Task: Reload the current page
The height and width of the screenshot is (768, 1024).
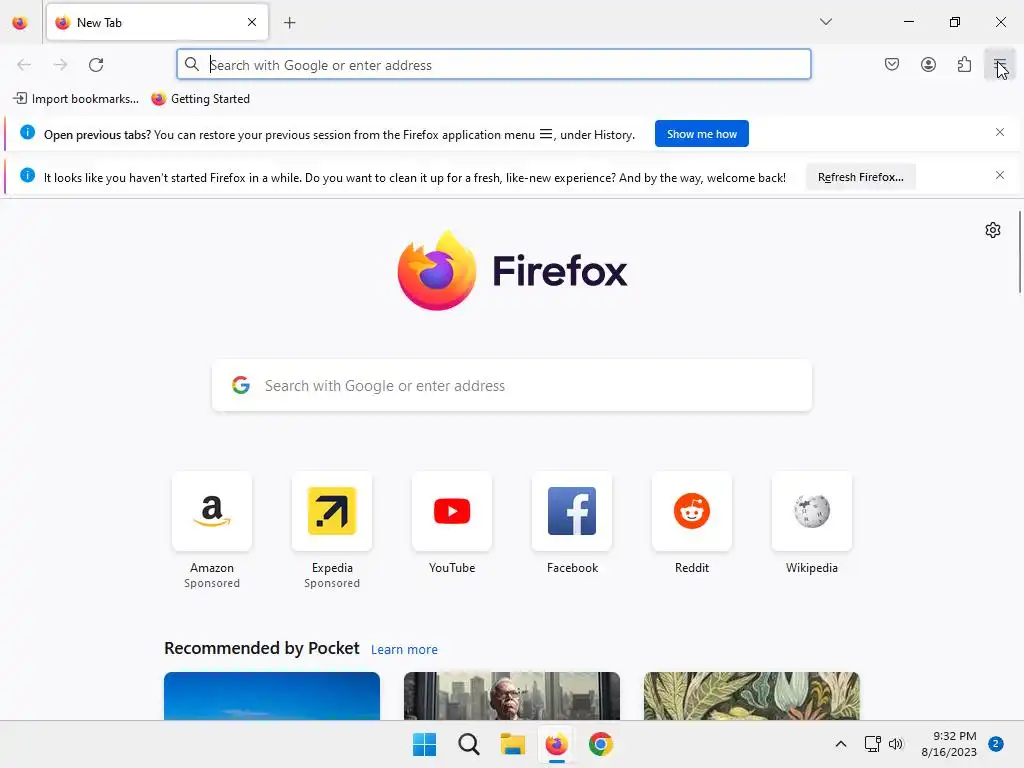Action: pyautogui.click(x=96, y=65)
